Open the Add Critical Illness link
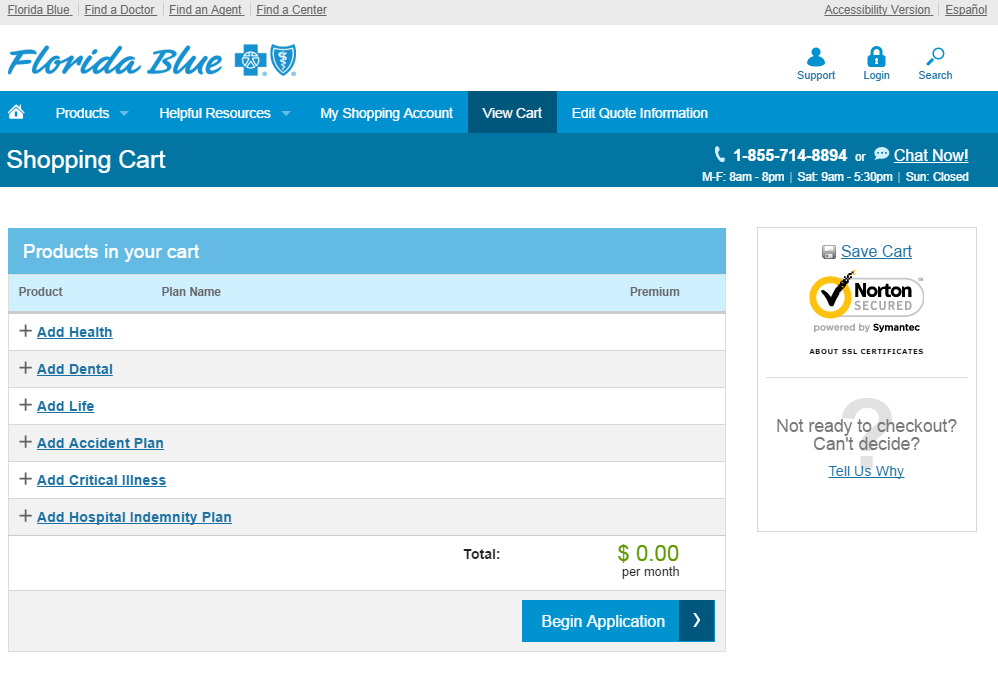Viewport: 998px width, 681px height. tap(101, 480)
